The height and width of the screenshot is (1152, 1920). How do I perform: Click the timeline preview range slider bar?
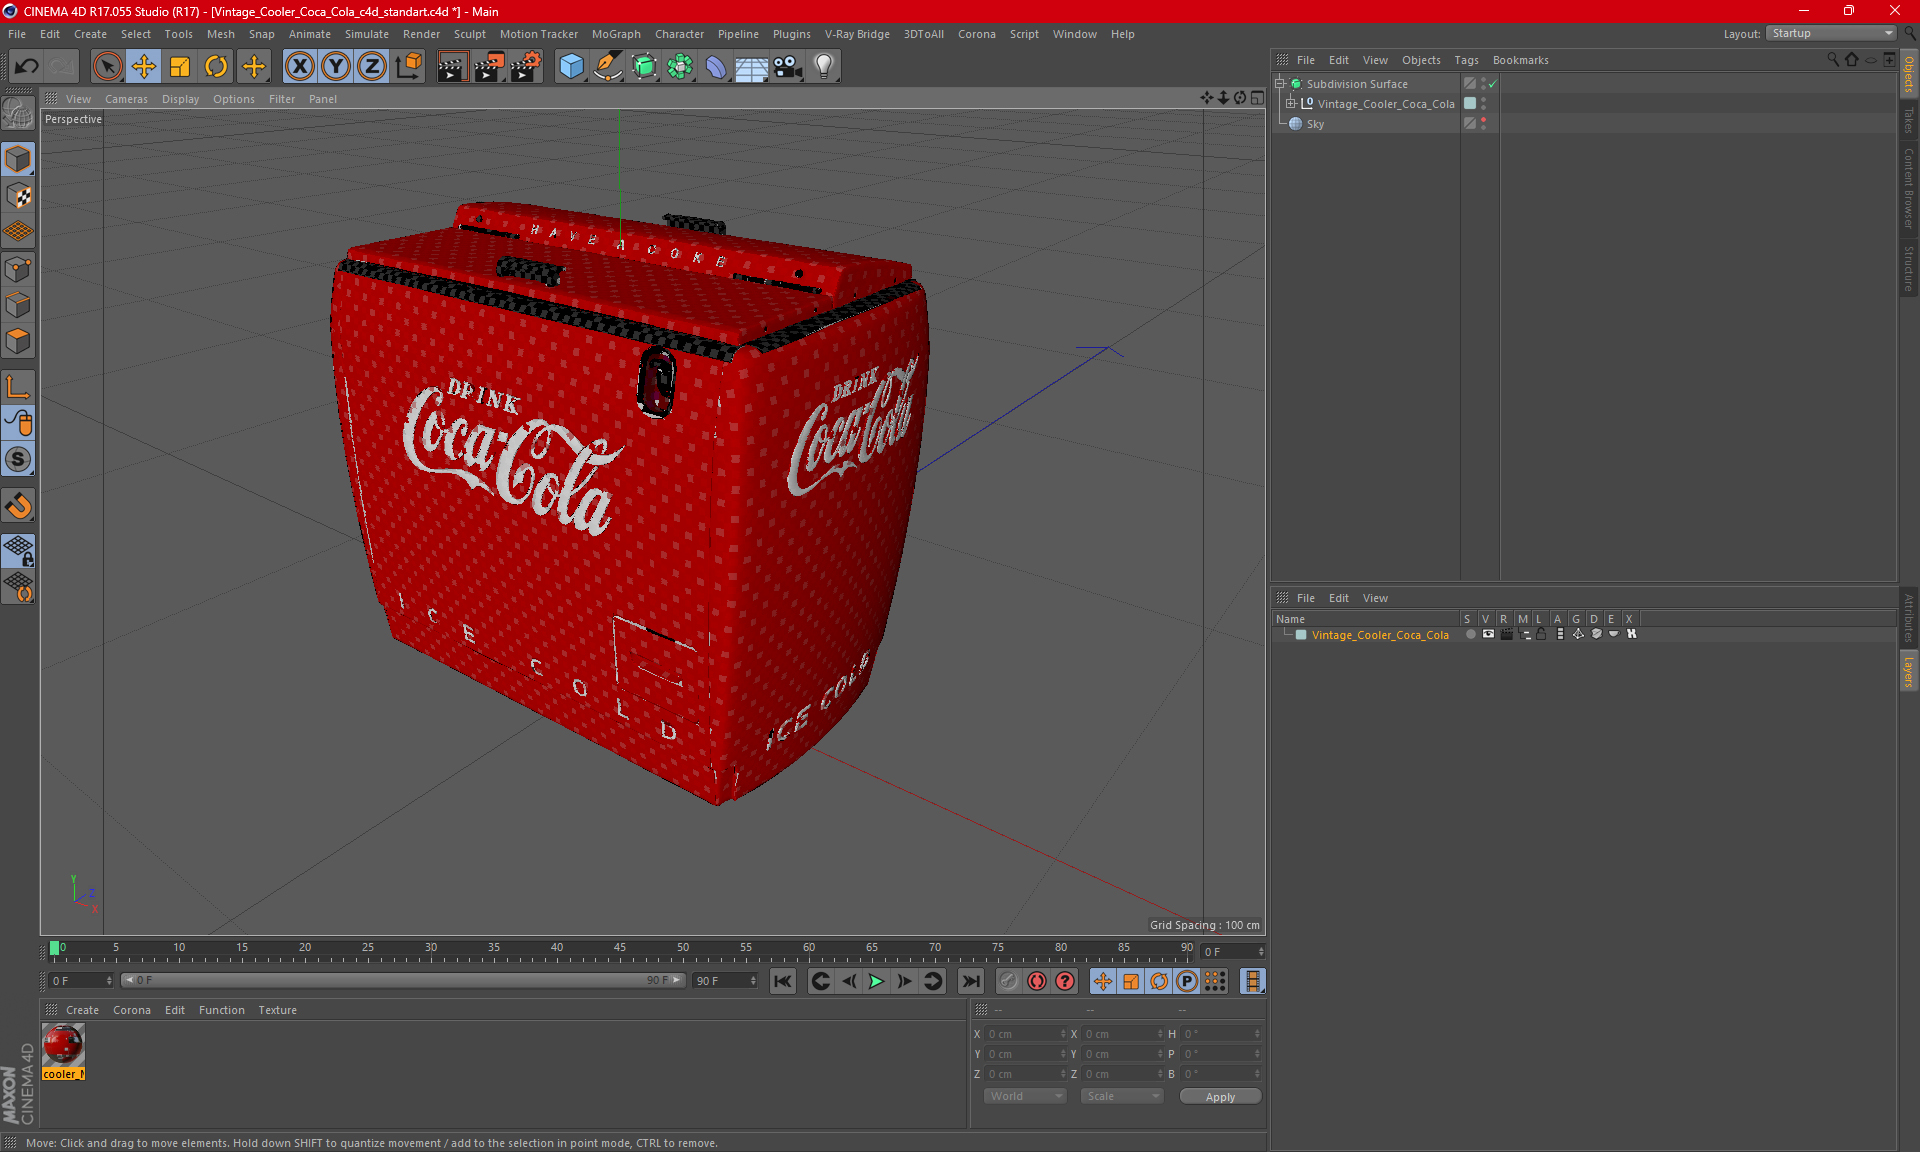[403, 980]
